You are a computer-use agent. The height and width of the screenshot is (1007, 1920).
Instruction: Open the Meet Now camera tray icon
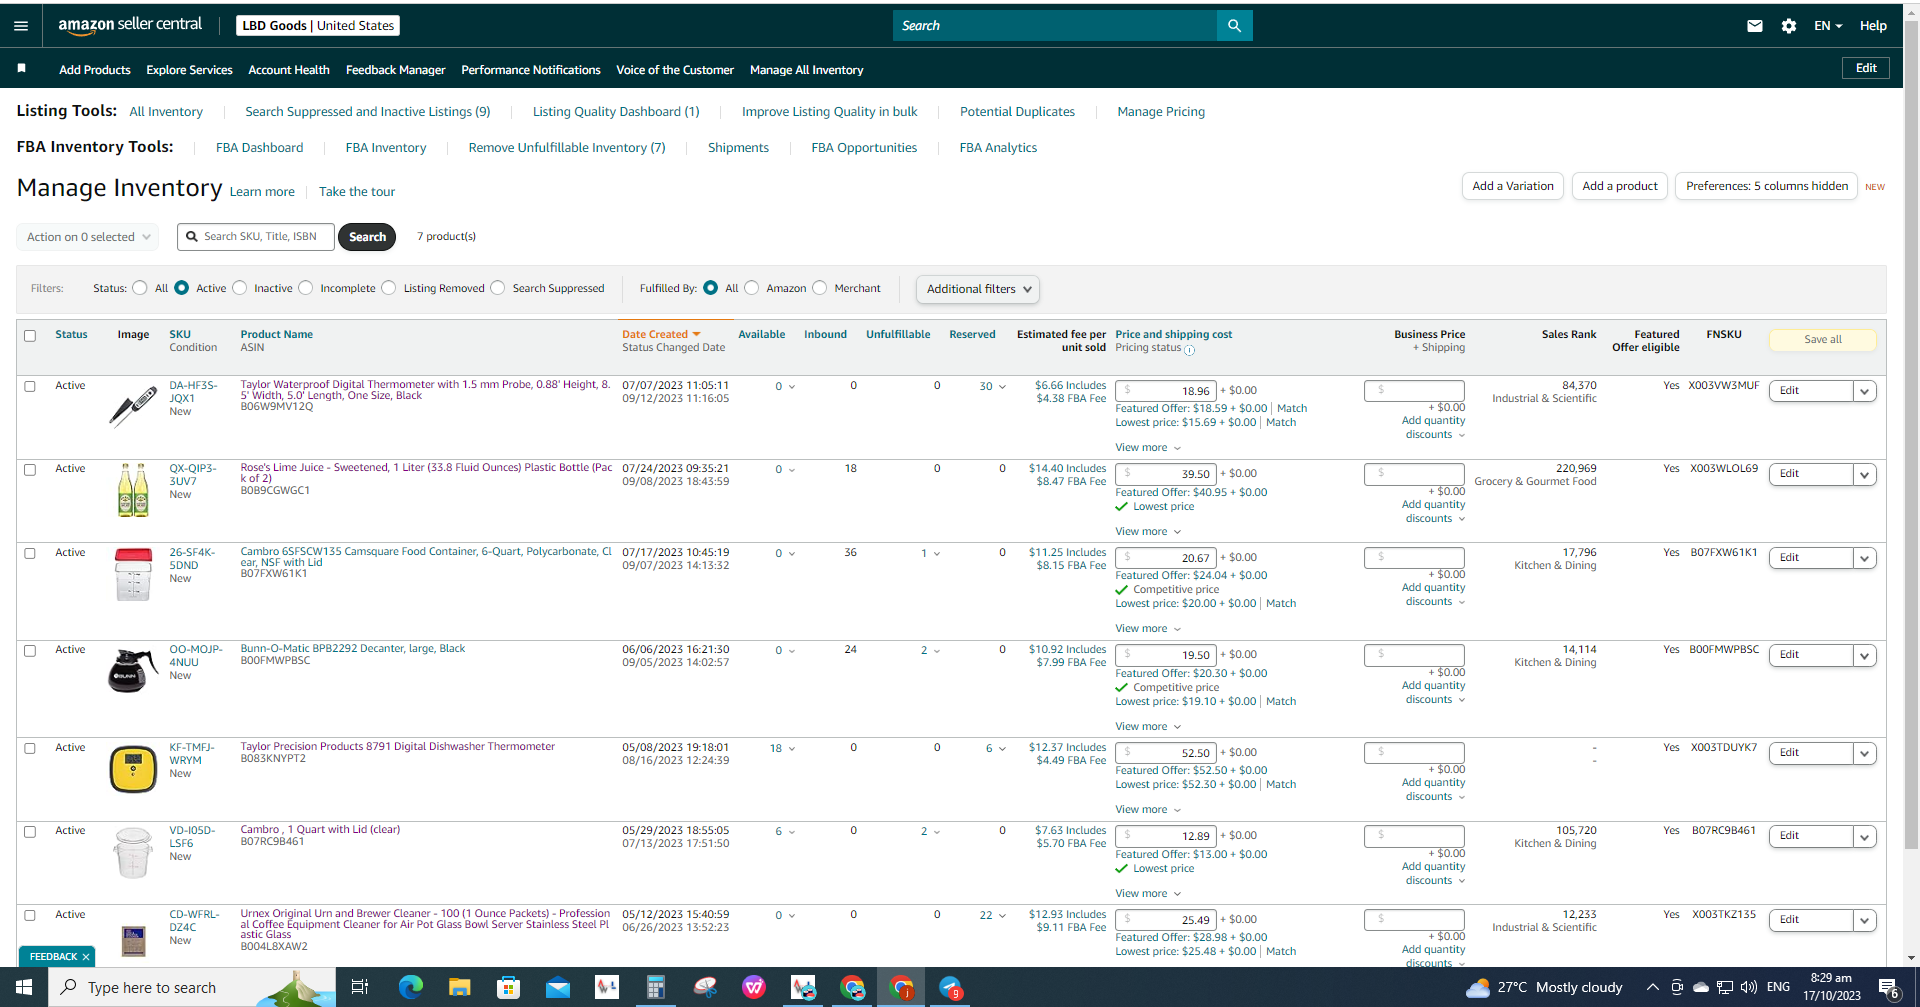[1677, 987]
